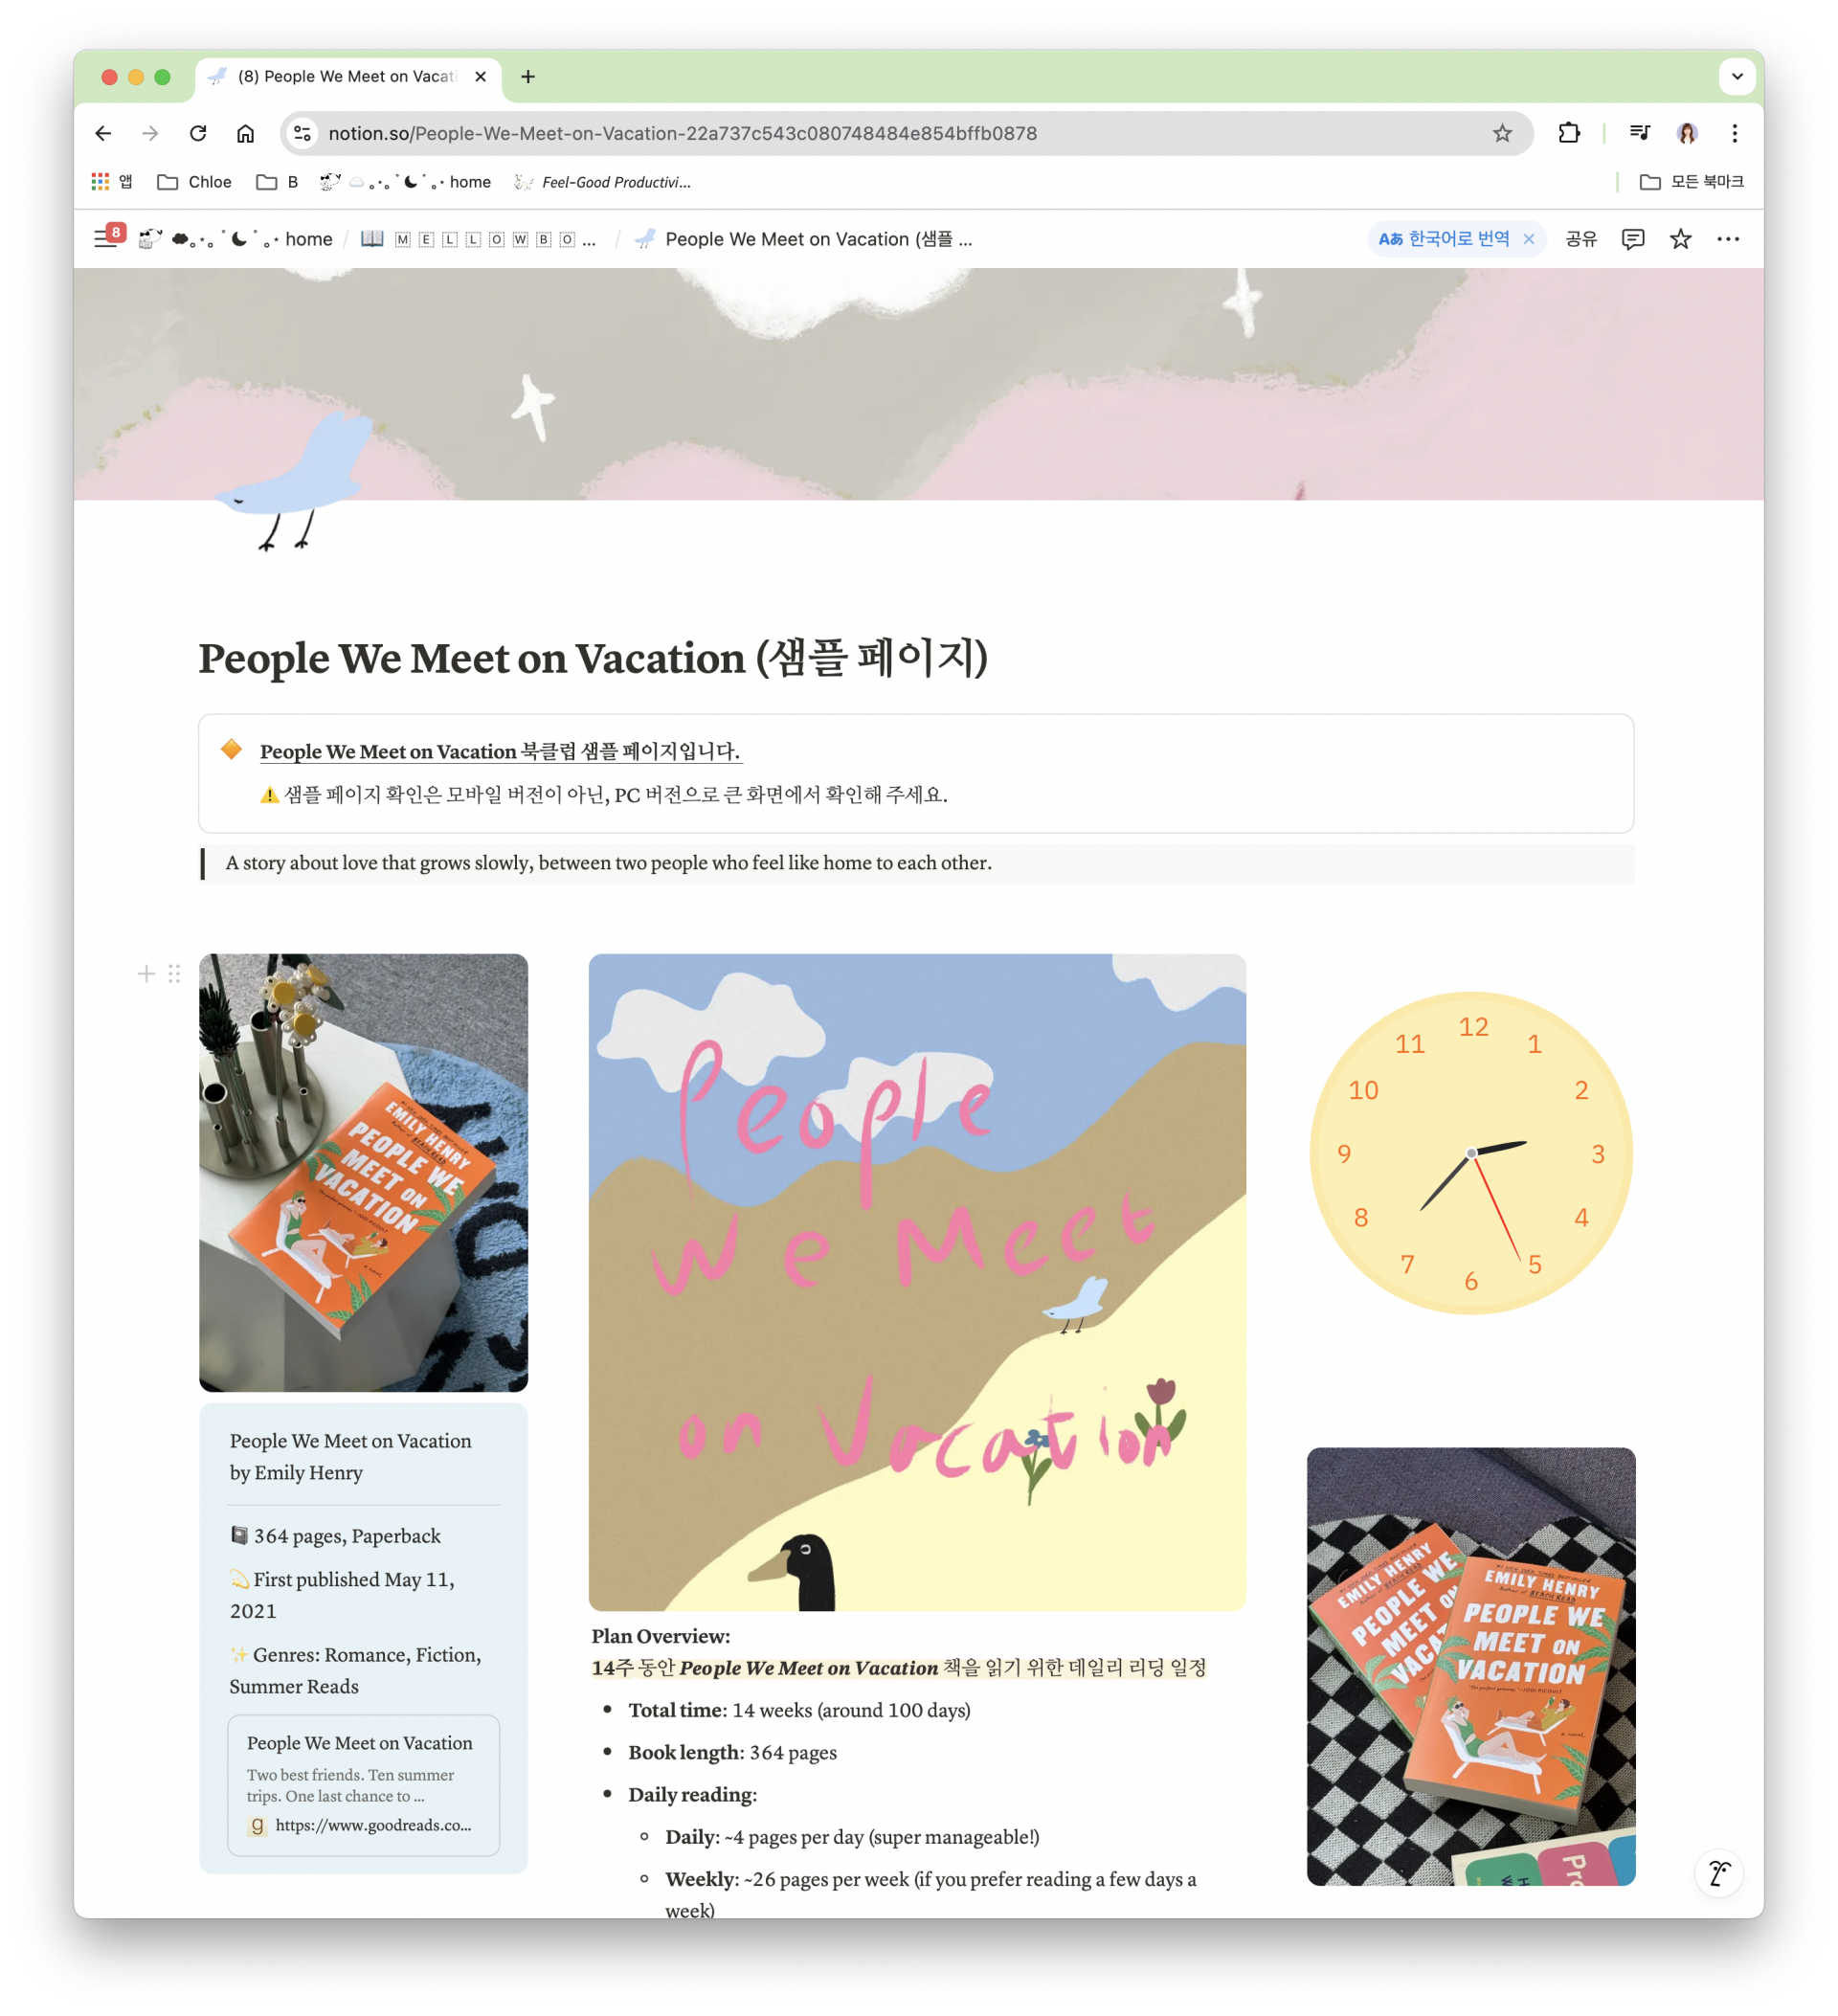Click the Chrome extensions puzzle icon

[x=1568, y=133]
